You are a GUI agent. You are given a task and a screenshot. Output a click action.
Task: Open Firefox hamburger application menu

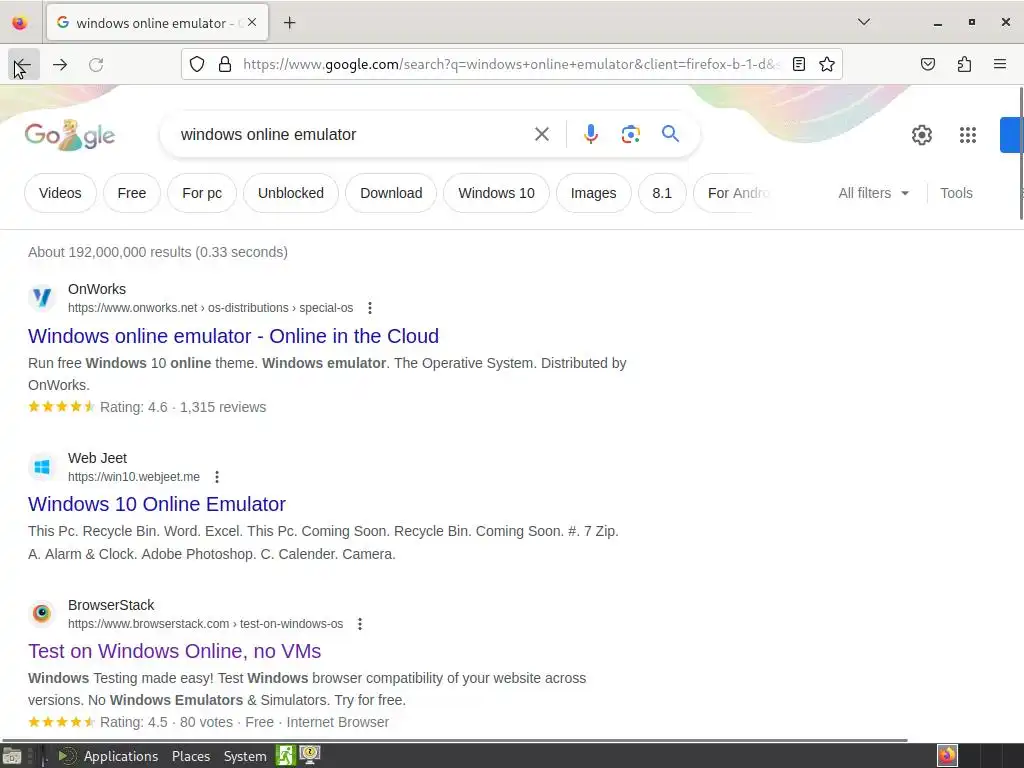(x=1000, y=64)
